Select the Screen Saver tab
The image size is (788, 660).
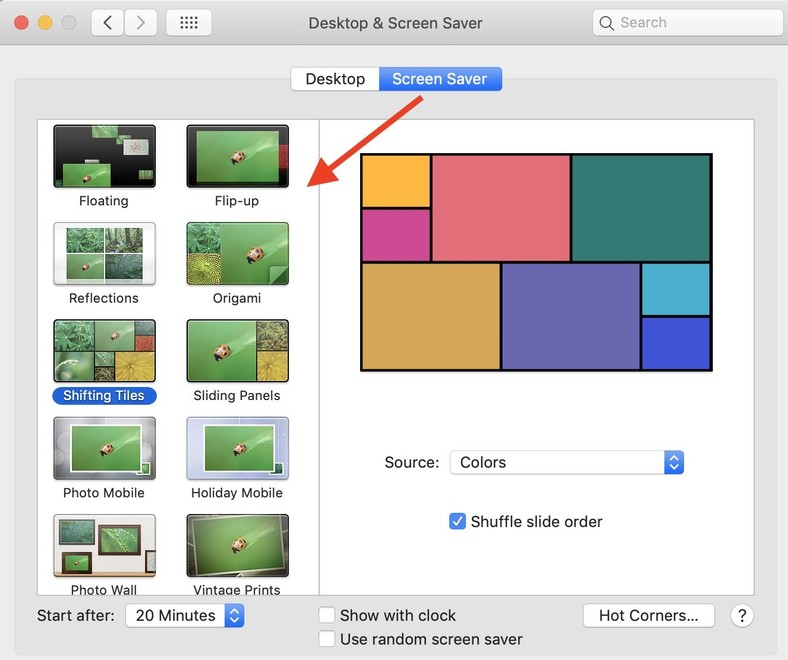coord(440,79)
